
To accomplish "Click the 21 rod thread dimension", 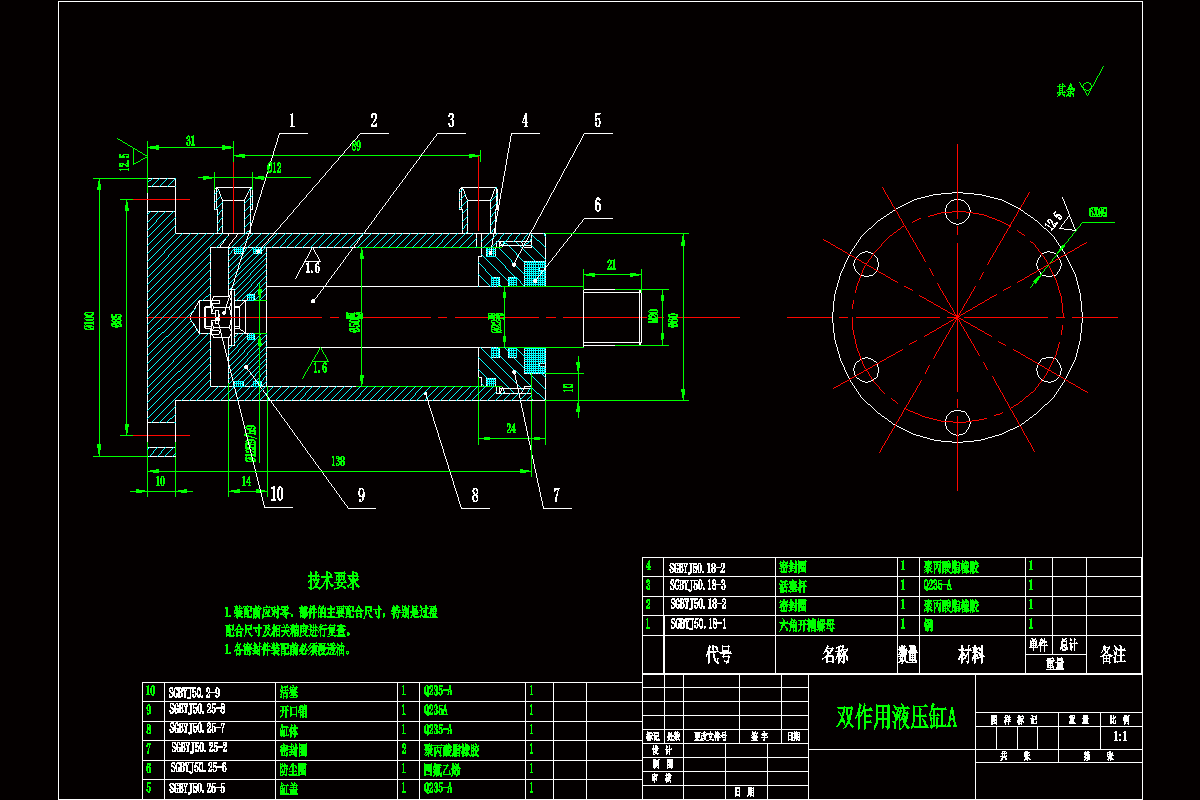I will [x=611, y=264].
